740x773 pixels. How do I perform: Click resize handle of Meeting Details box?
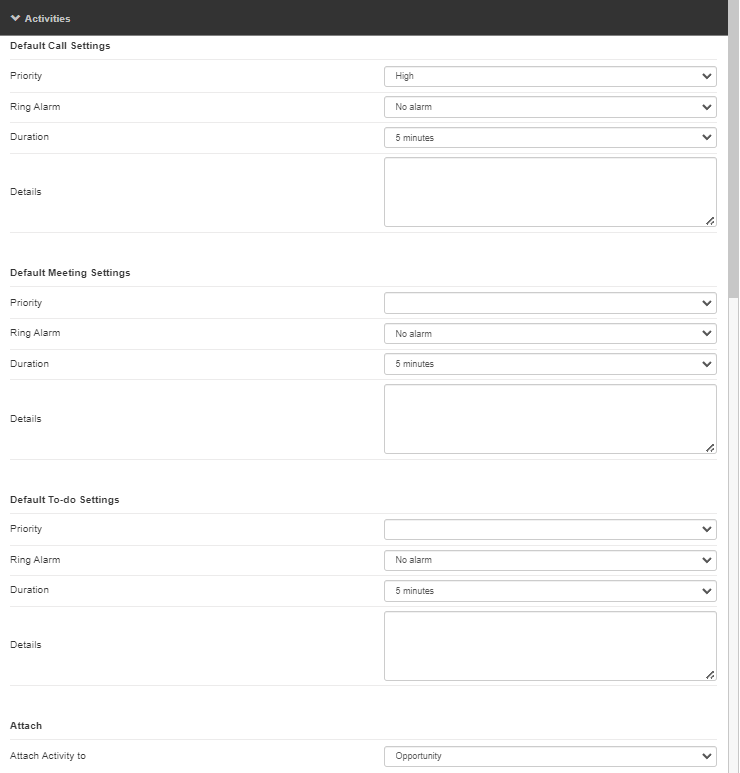[x=710, y=448]
